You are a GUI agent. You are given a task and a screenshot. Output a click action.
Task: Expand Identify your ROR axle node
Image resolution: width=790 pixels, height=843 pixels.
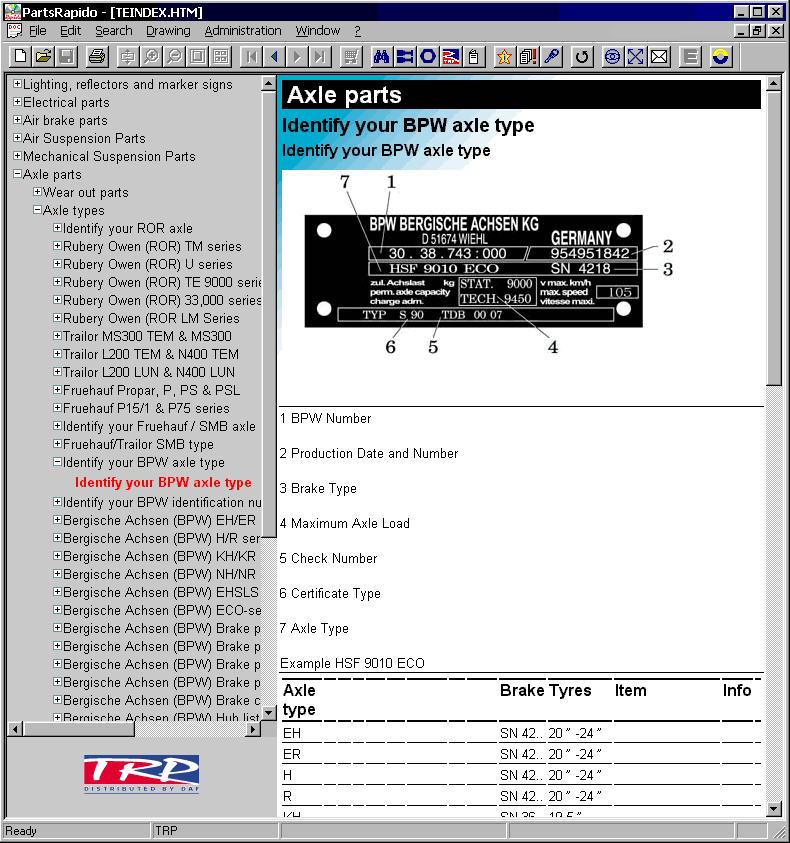[x=57, y=228]
